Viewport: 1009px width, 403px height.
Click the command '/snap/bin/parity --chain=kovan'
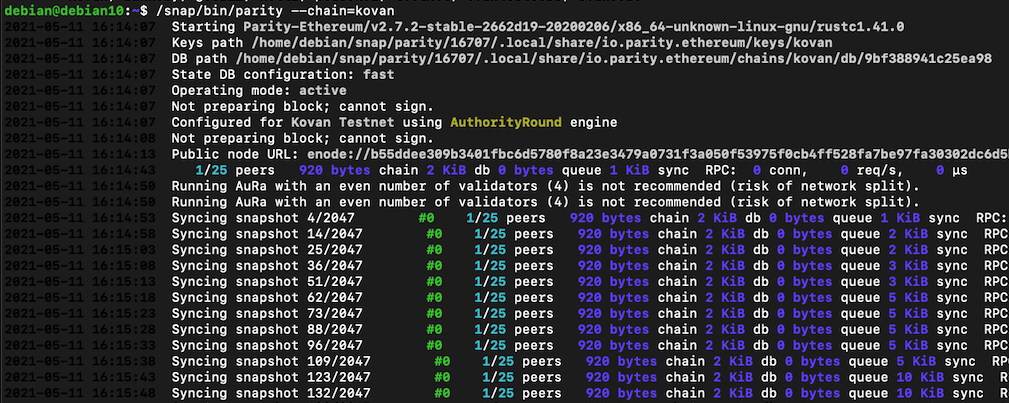pos(275,11)
